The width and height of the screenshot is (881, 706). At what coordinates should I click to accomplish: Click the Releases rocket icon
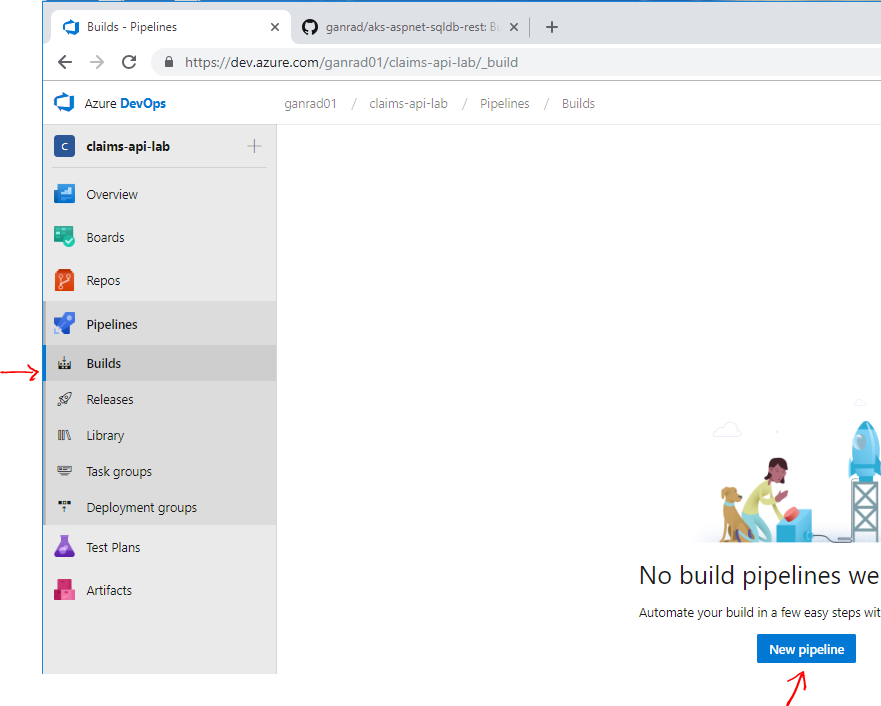(x=65, y=399)
